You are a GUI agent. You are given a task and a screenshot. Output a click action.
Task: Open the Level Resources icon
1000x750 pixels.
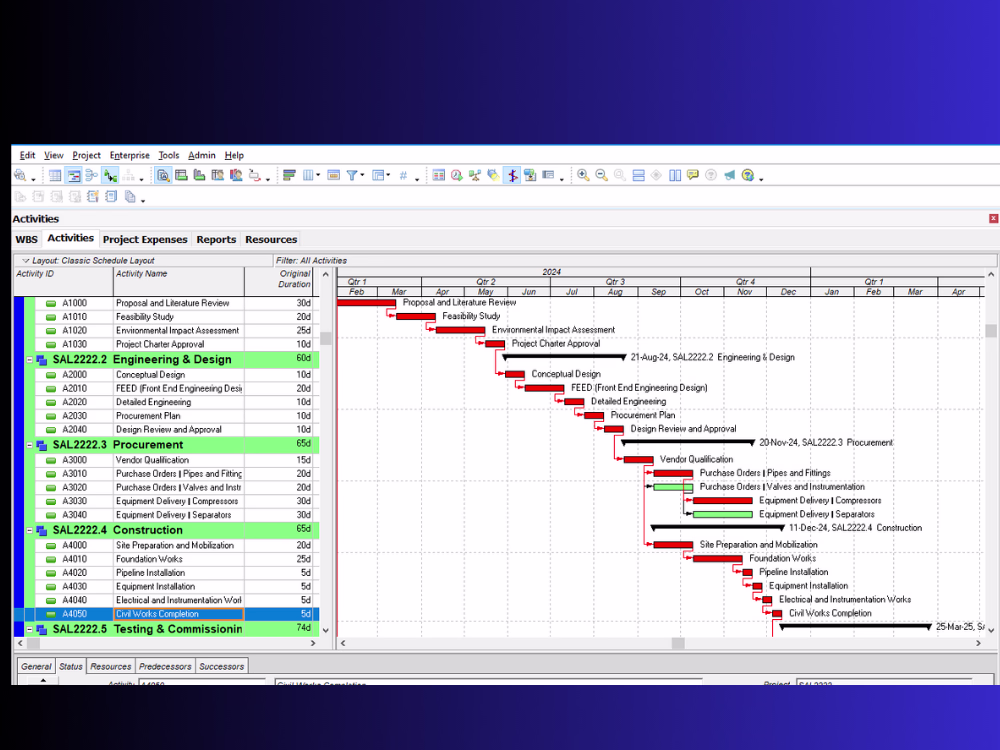tap(474, 175)
